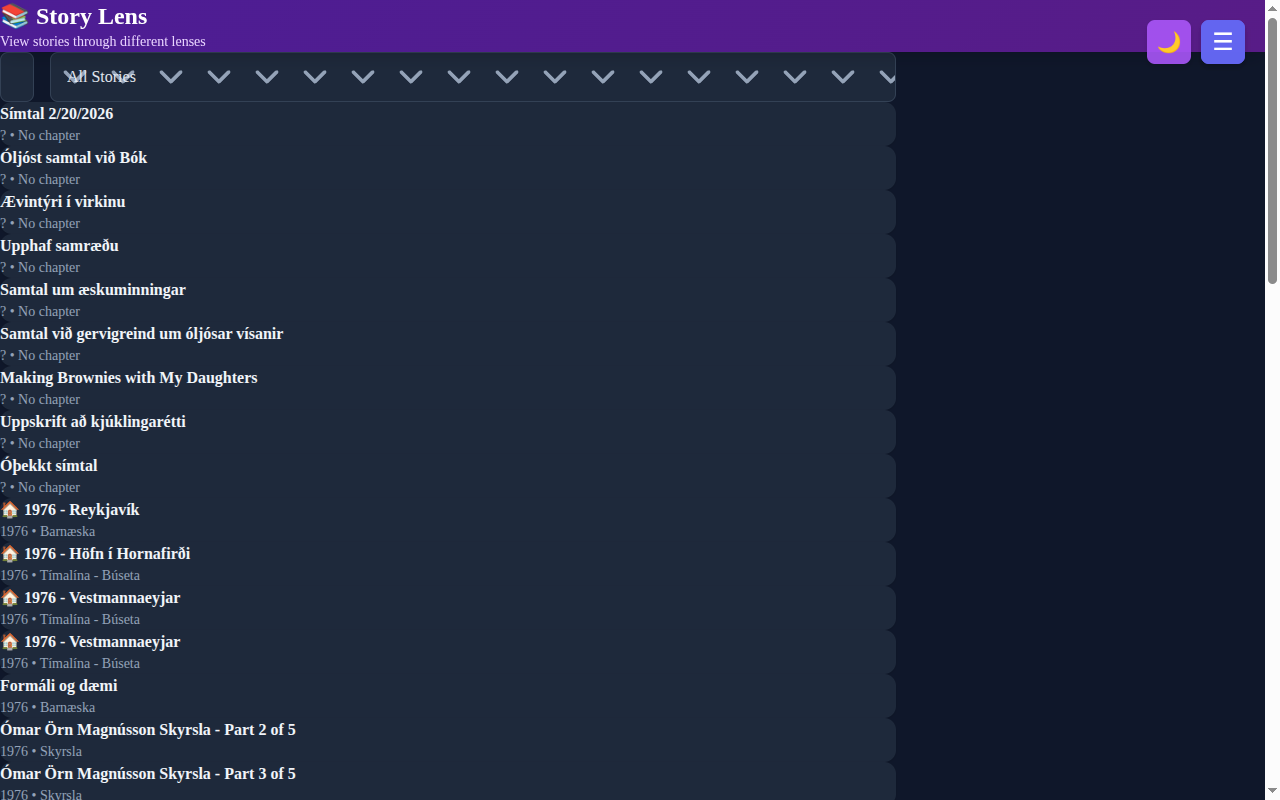Click the house icon beside 1976 - Reykjavík
The image size is (1280, 800).
[x=10, y=510]
